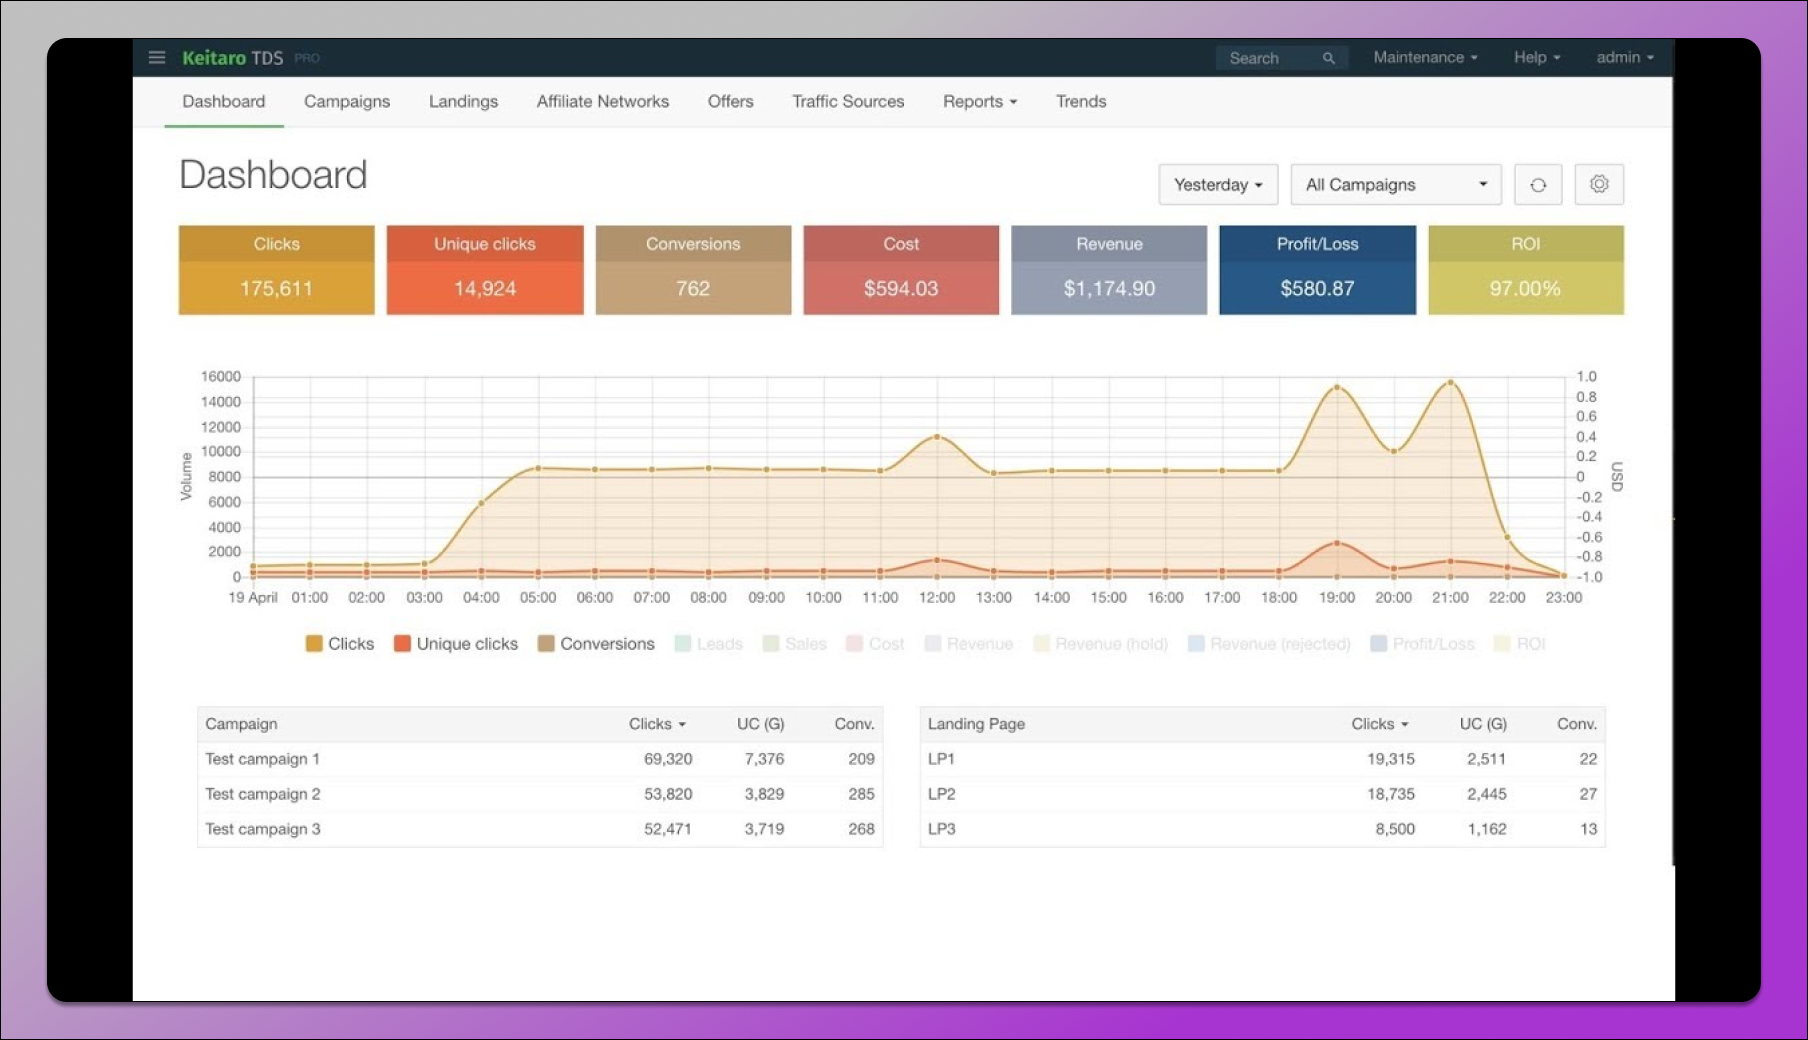The image size is (1808, 1040).
Task: Enable Revenue series in chart legend
Action: (968, 644)
